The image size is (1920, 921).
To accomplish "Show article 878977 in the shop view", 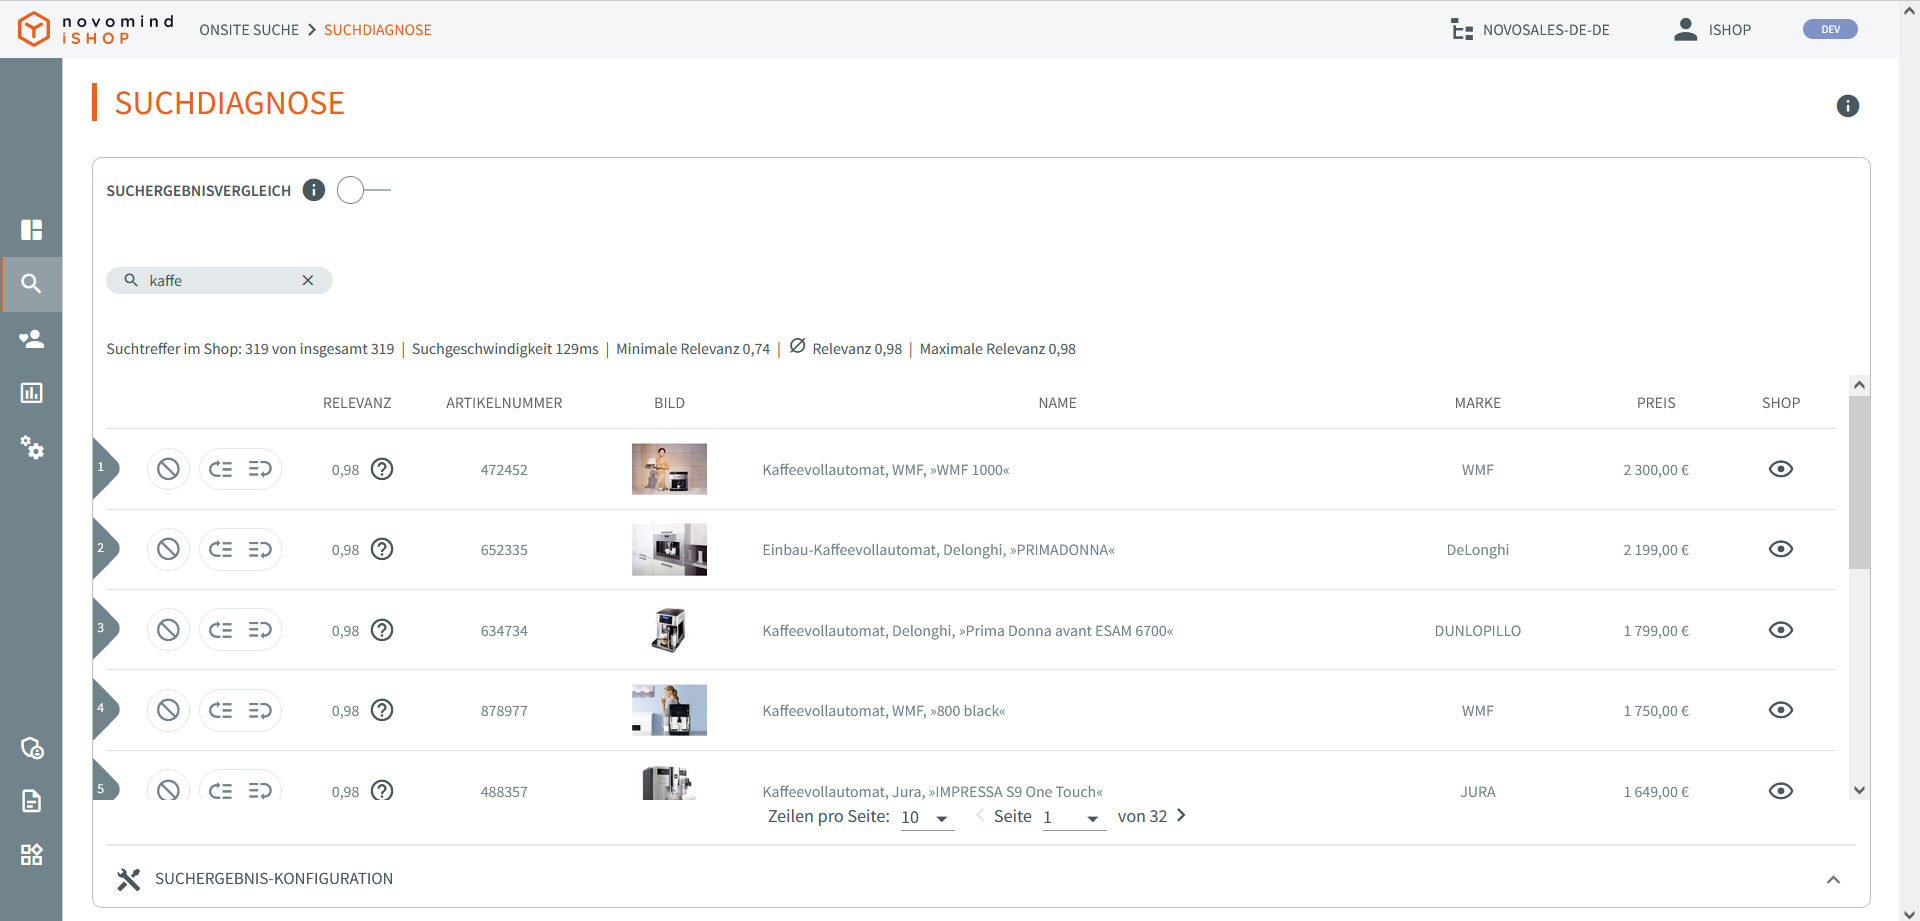I will [x=1783, y=710].
